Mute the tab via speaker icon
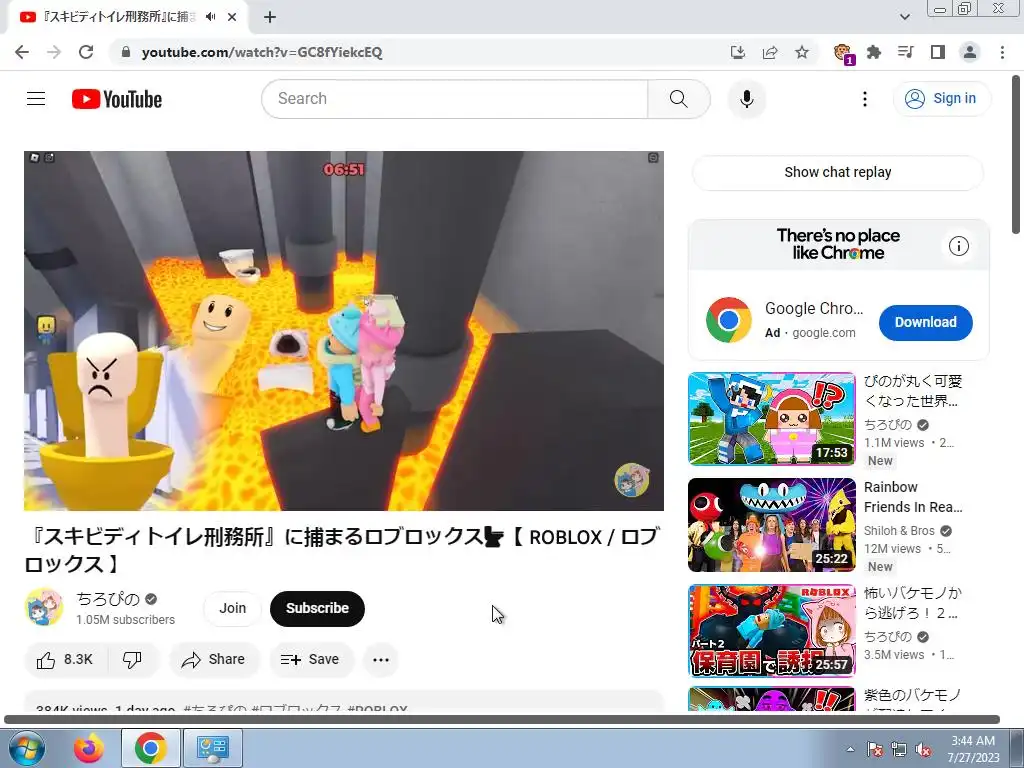 click(210, 17)
